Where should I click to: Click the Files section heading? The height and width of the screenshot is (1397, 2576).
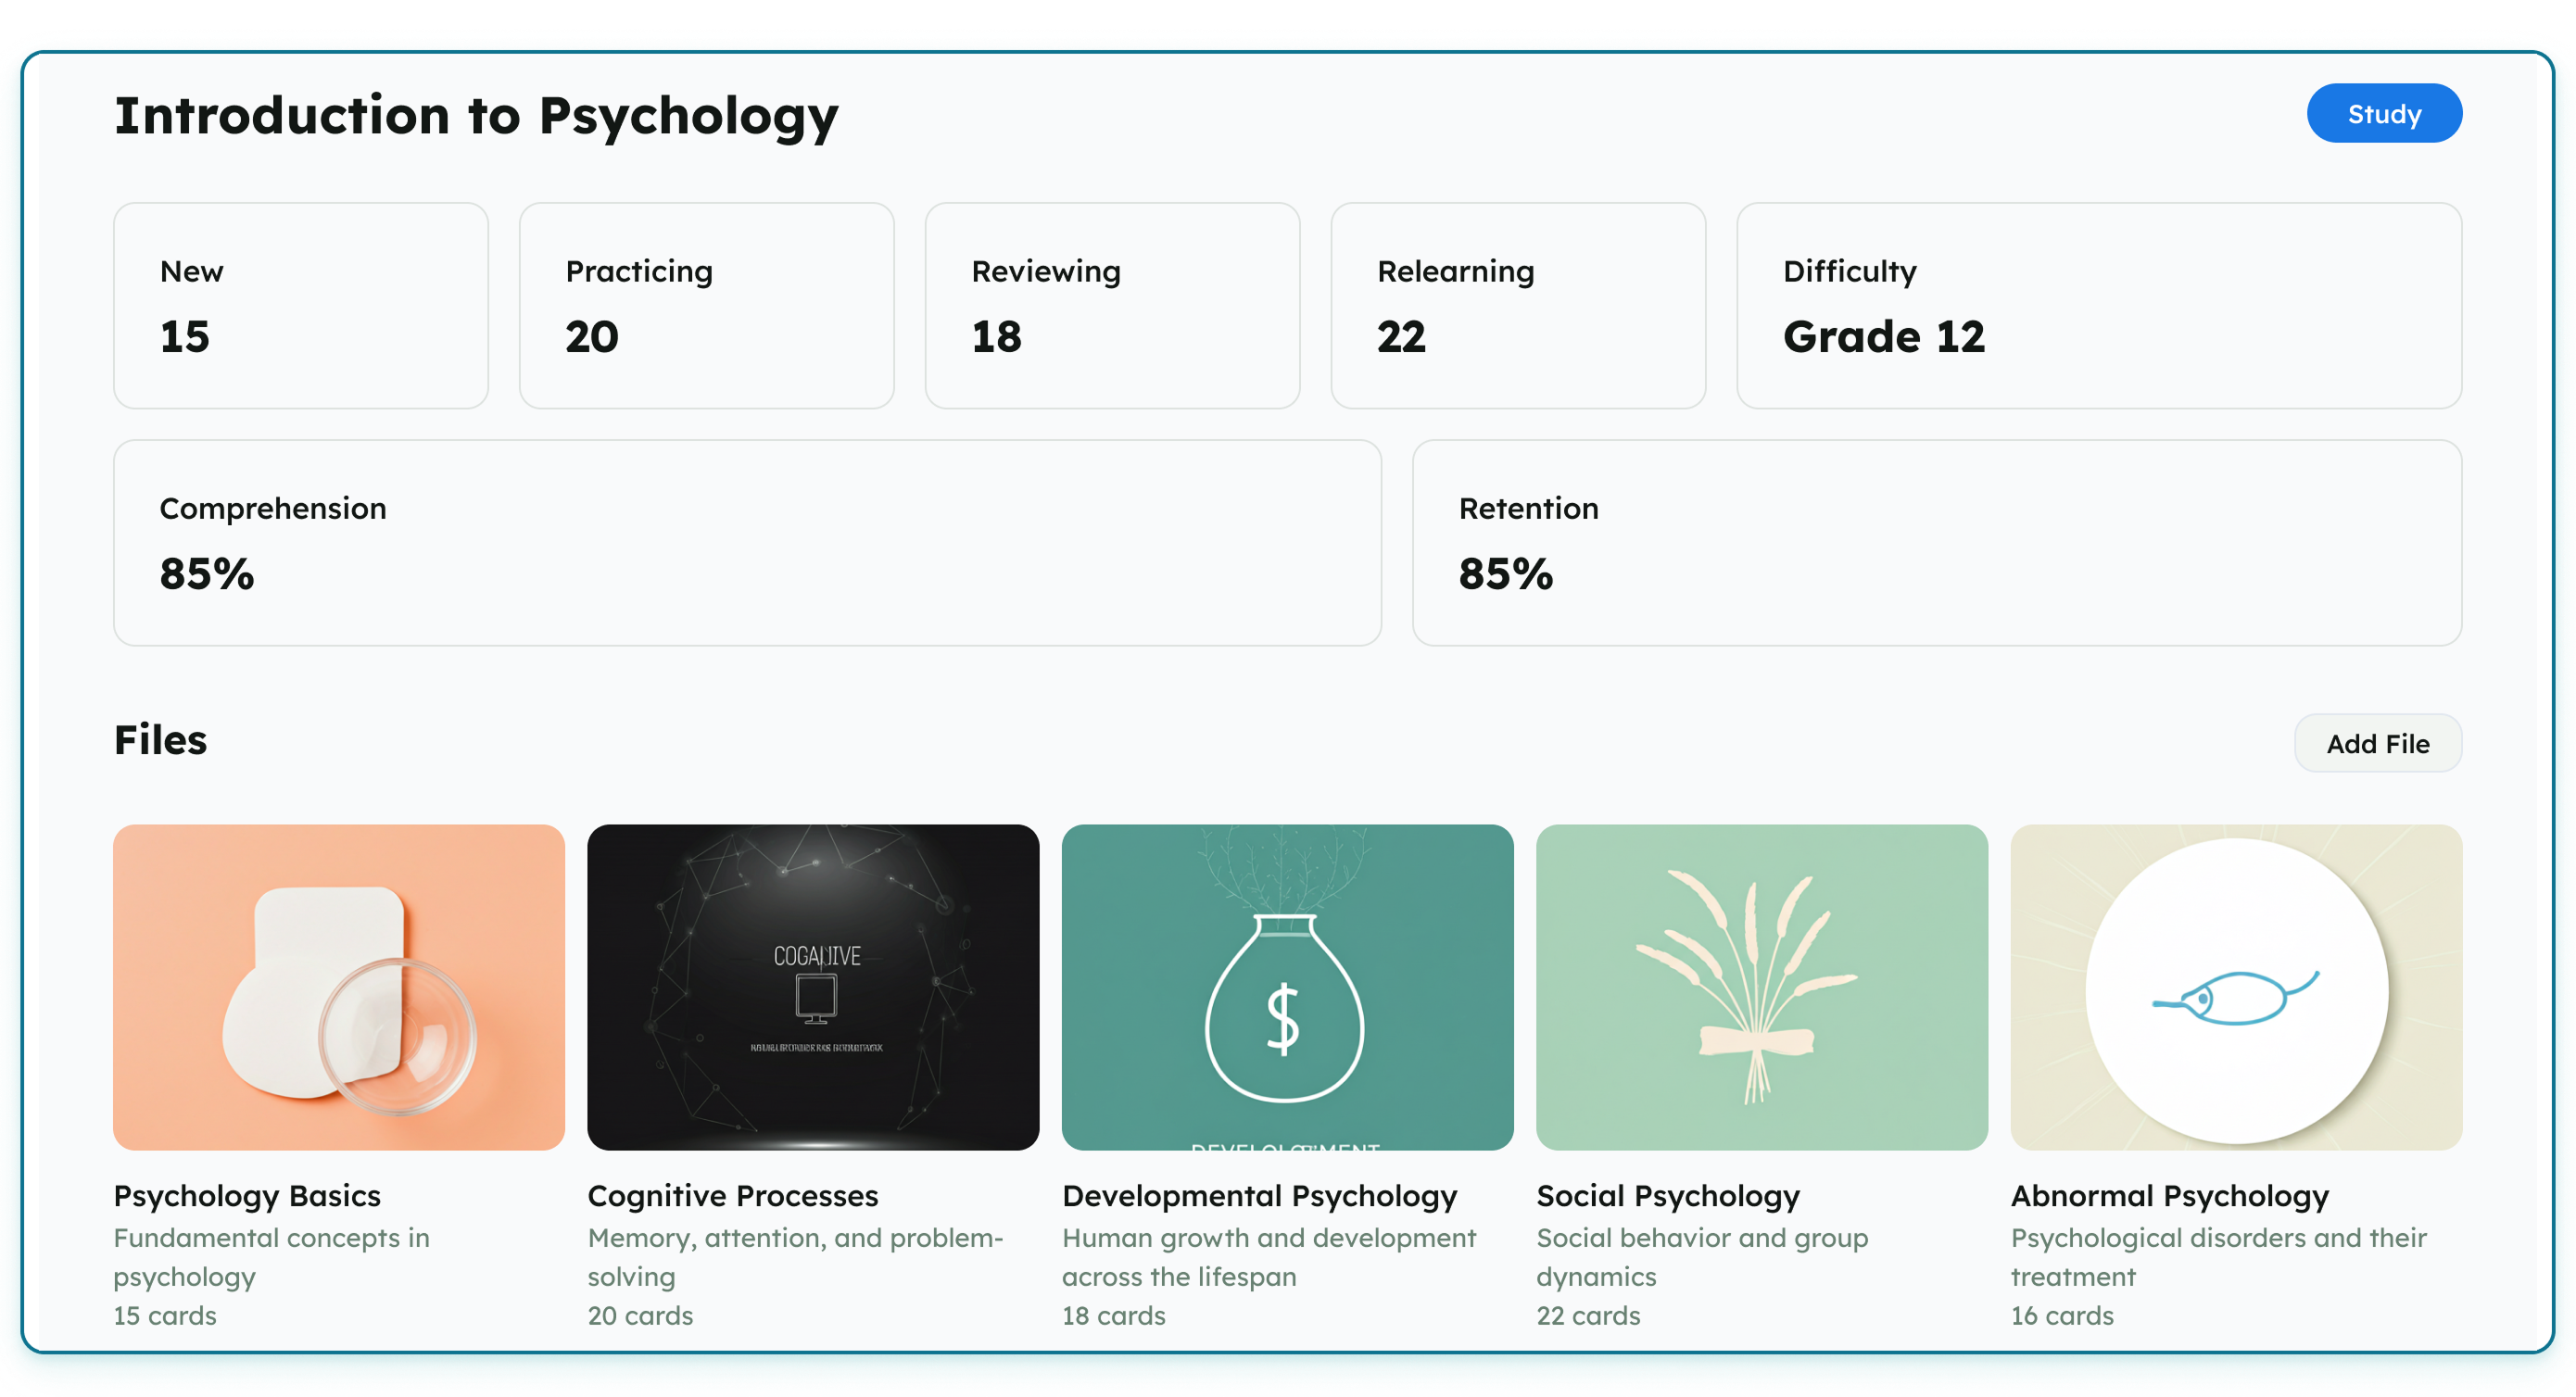(x=160, y=740)
